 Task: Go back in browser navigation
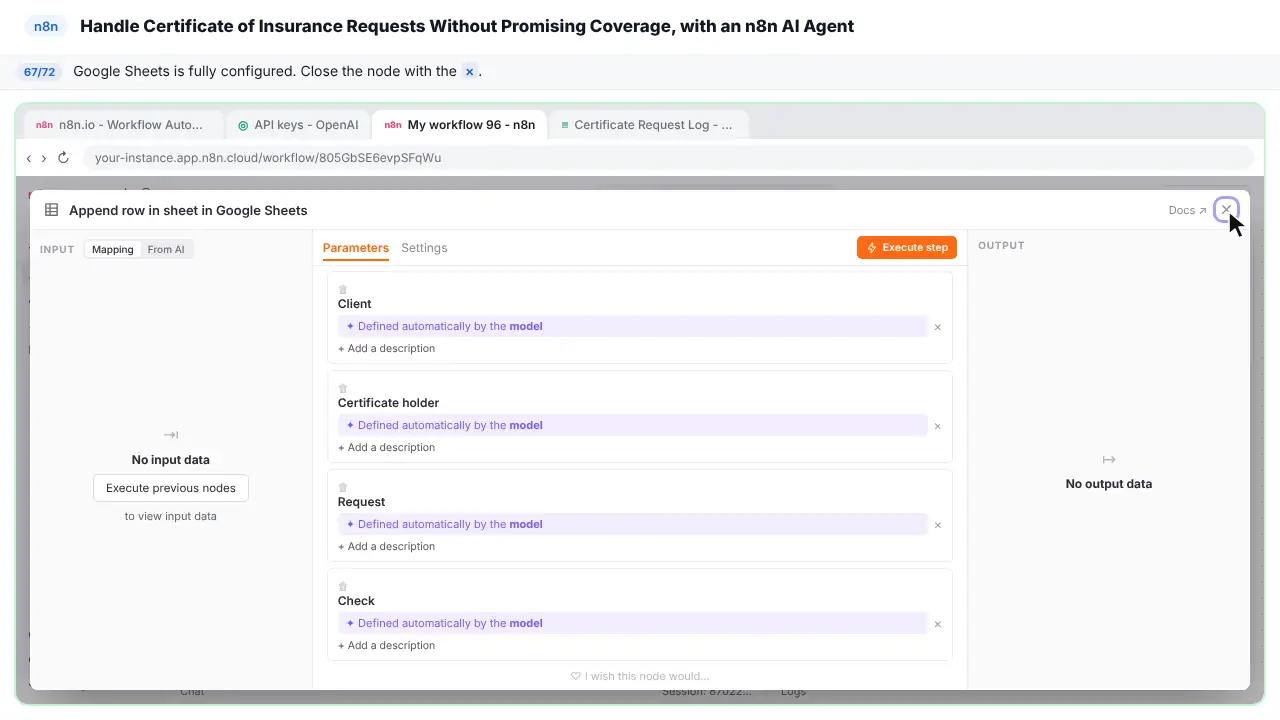29,158
